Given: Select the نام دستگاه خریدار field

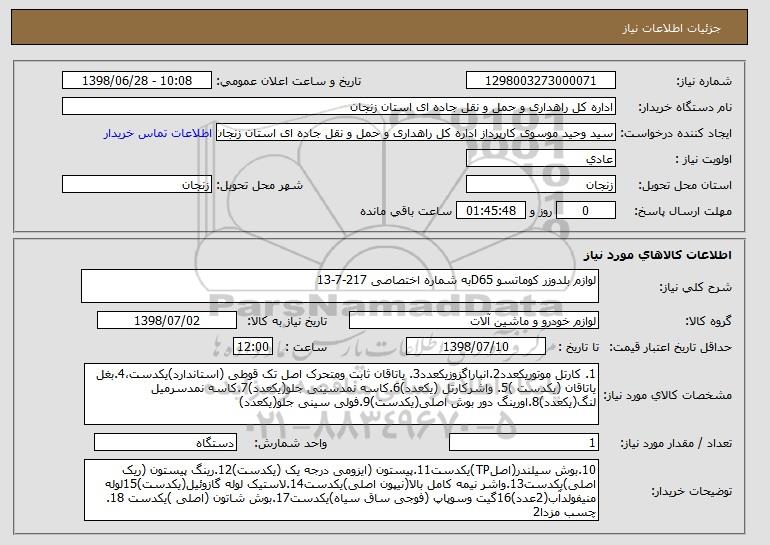Looking at the screenshot, I should [339, 107].
